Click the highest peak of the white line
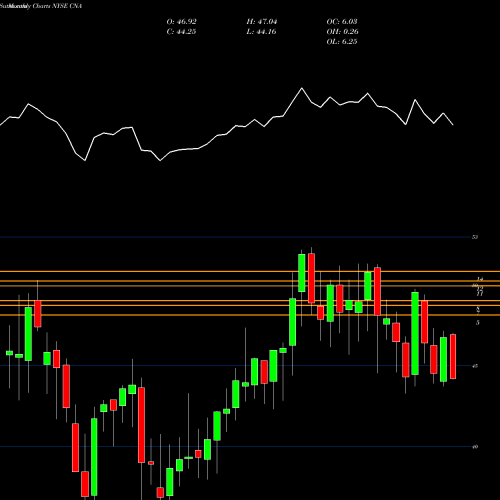Screen dimensions: 500x500 click(x=302, y=88)
